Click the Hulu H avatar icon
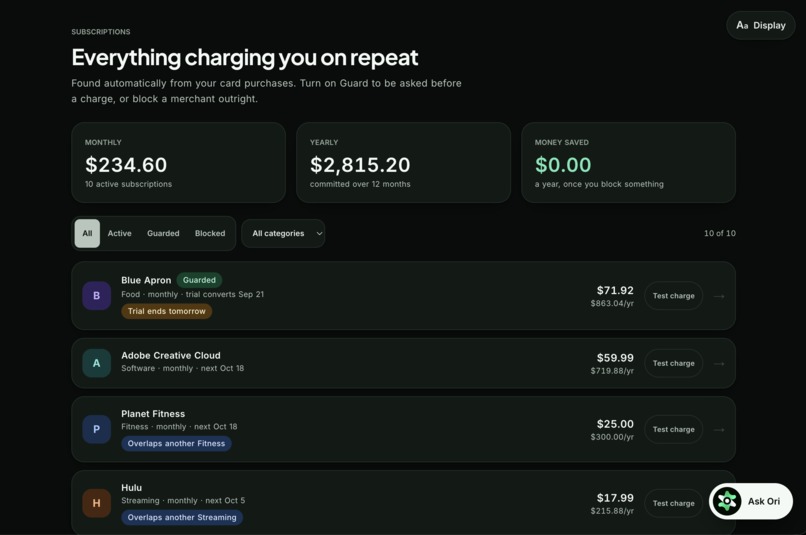This screenshot has height=535, width=806. point(97,503)
